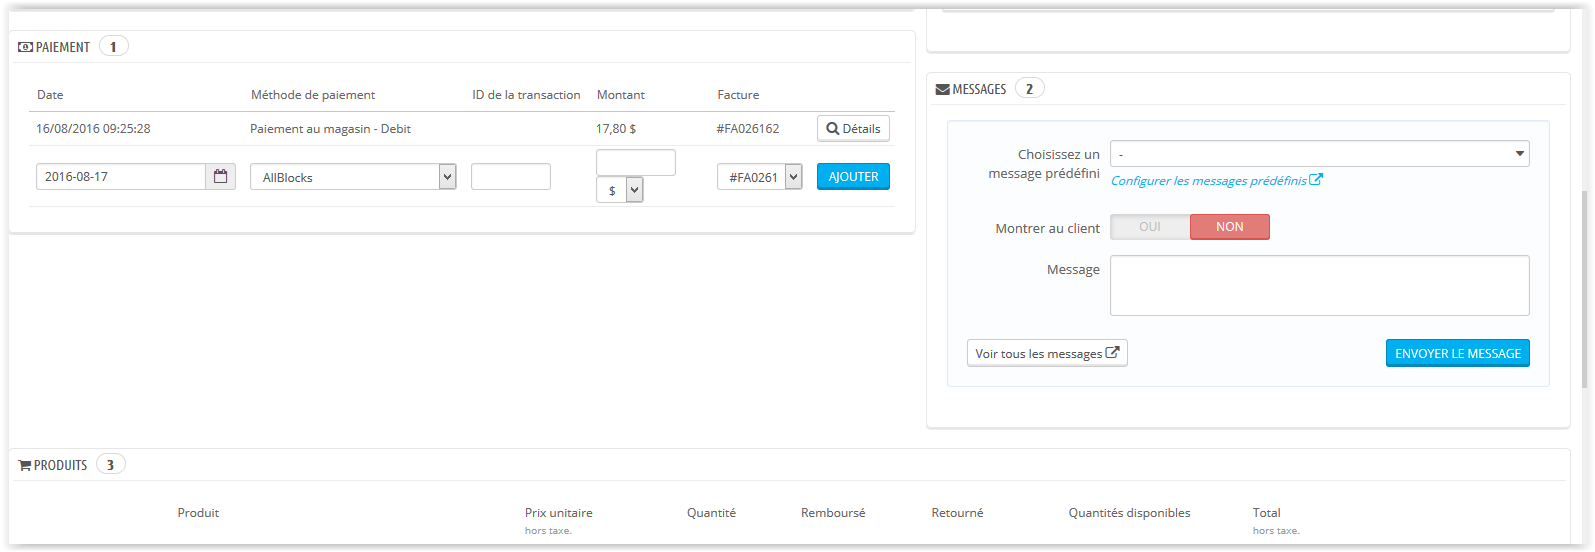
Task: Open the AllBlocks payment method dropdown
Action: (353, 177)
